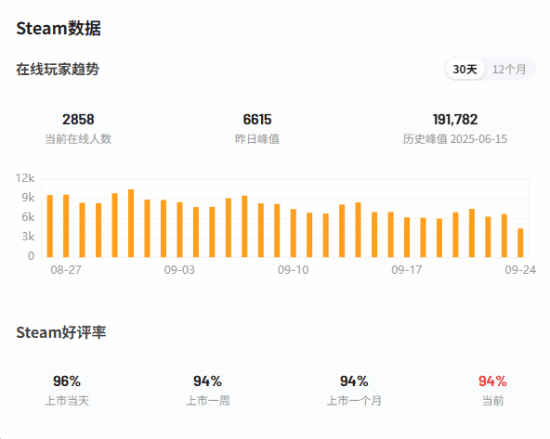Click the 在线玩家趋势 heading

(x=58, y=69)
